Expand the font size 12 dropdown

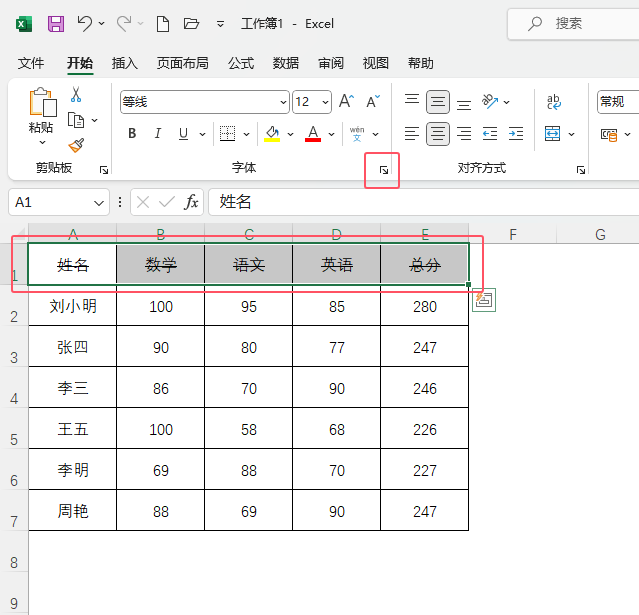pyautogui.click(x=325, y=102)
